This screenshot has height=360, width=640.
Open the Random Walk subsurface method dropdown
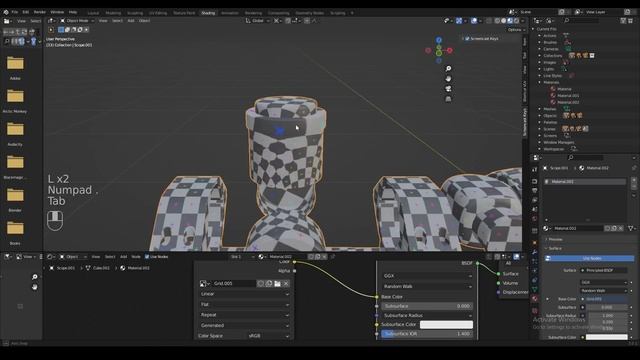click(x=427, y=287)
